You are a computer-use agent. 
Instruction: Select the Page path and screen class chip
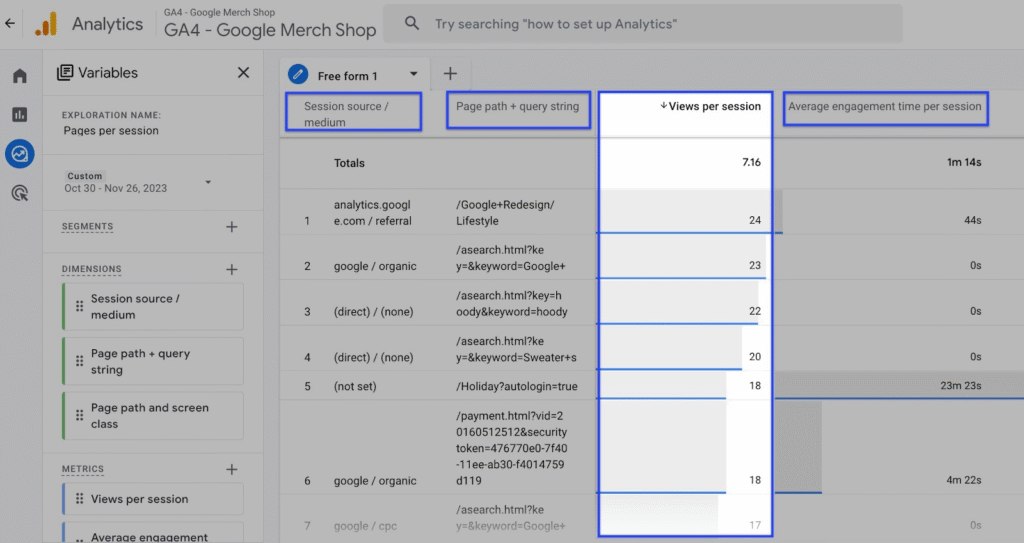pos(153,416)
